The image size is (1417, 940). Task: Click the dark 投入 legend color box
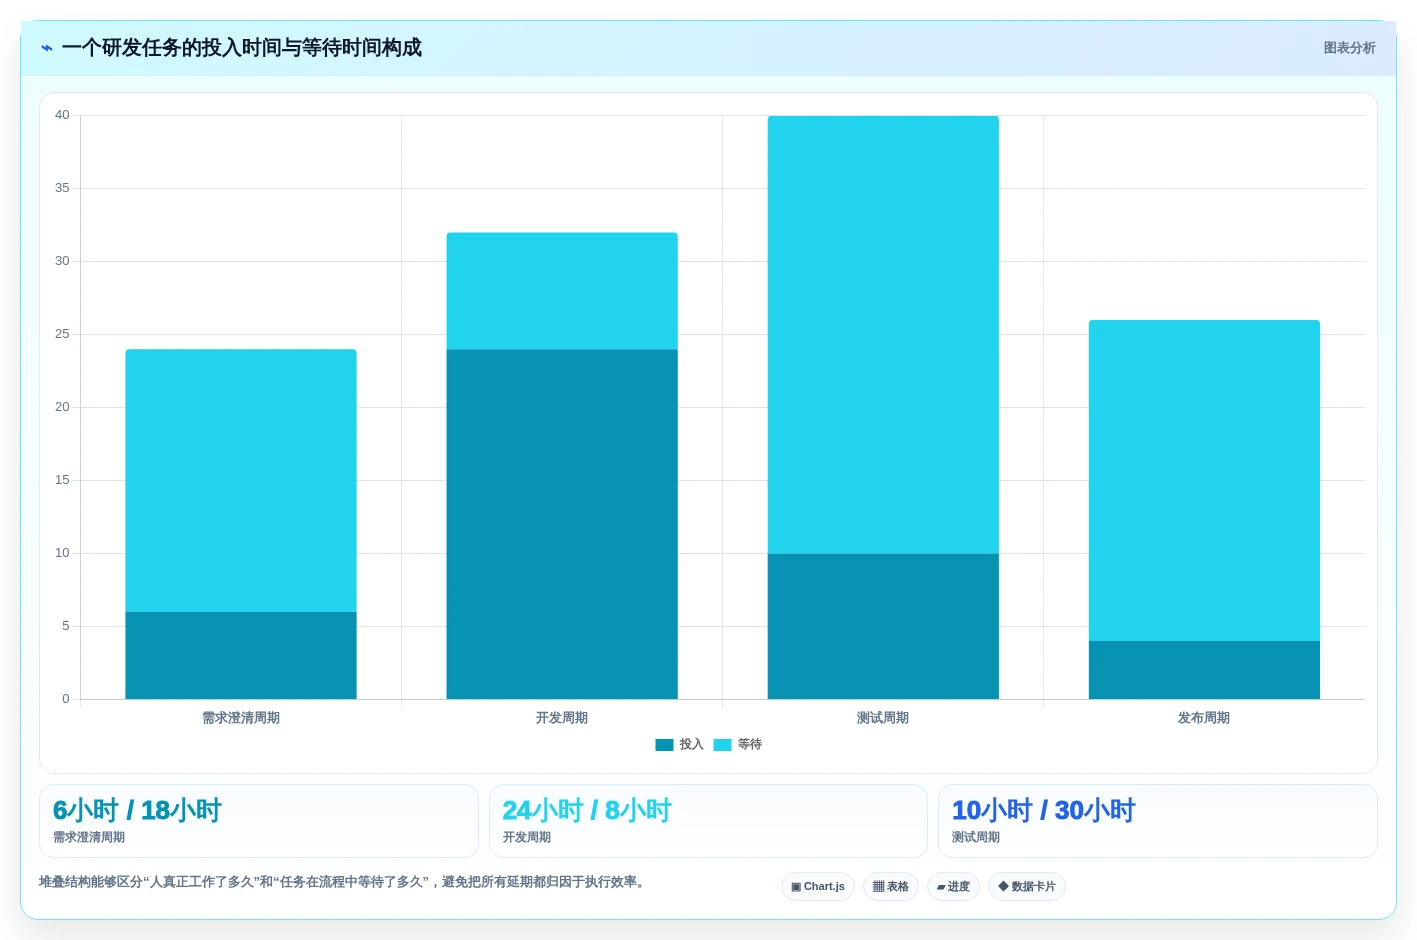click(664, 745)
